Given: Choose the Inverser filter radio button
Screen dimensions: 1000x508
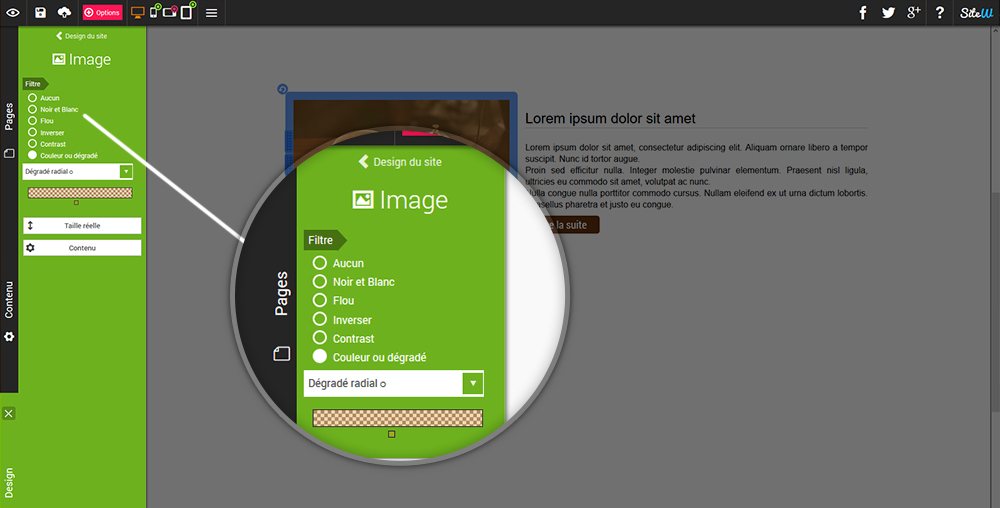Looking at the screenshot, I should pyautogui.click(x=33, y=132).
